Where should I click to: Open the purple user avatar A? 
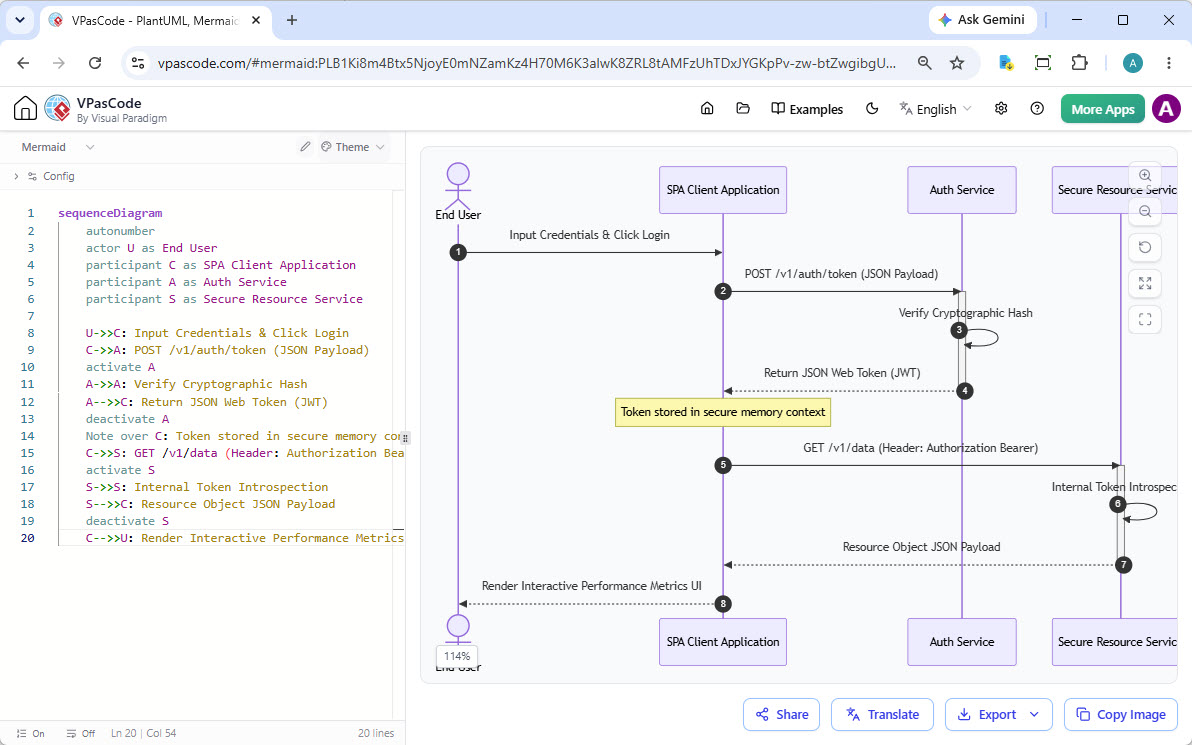[x=1166, y=109]
